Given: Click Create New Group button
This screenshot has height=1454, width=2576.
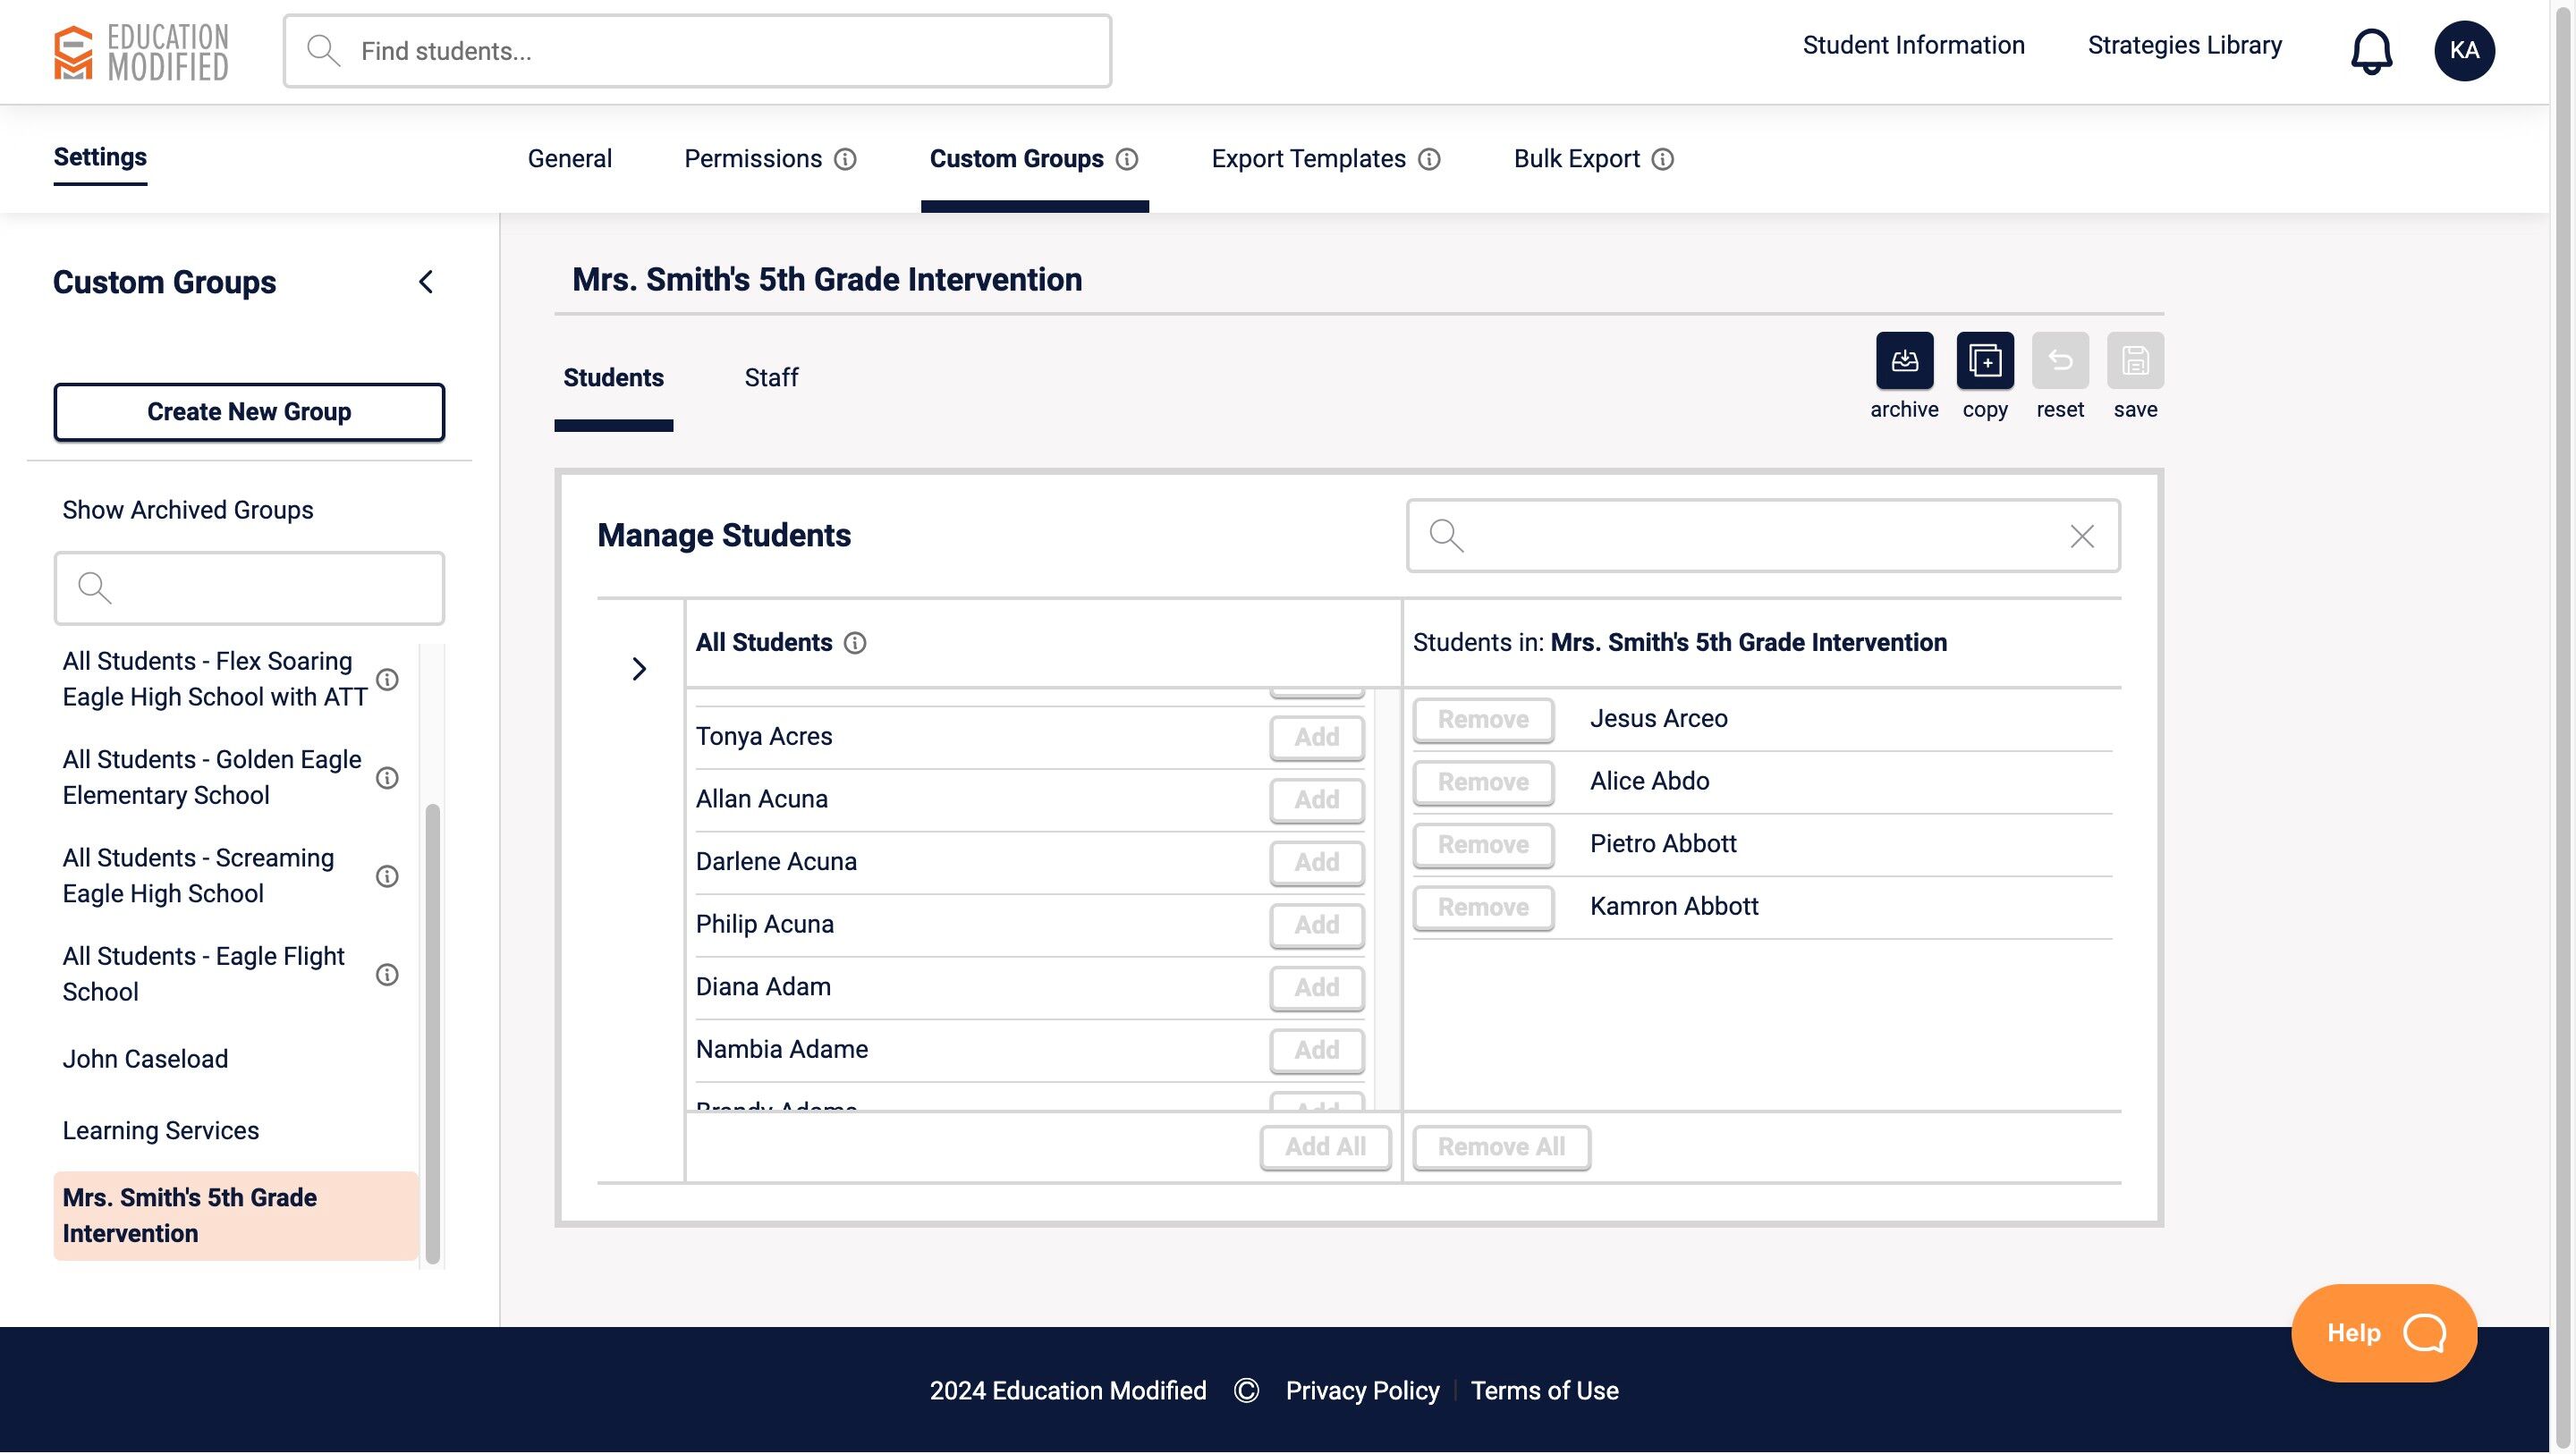Looking at the screenshot, I should pyautogui.click(x=249, y=412).
